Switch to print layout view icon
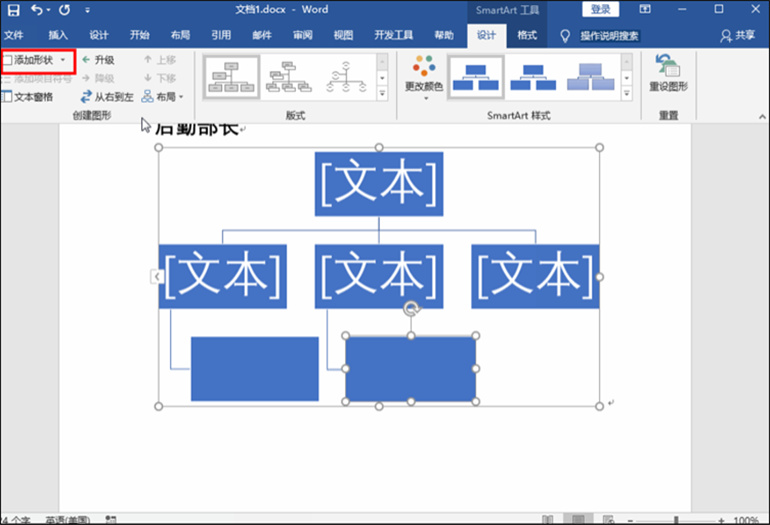 pos(578,519)
